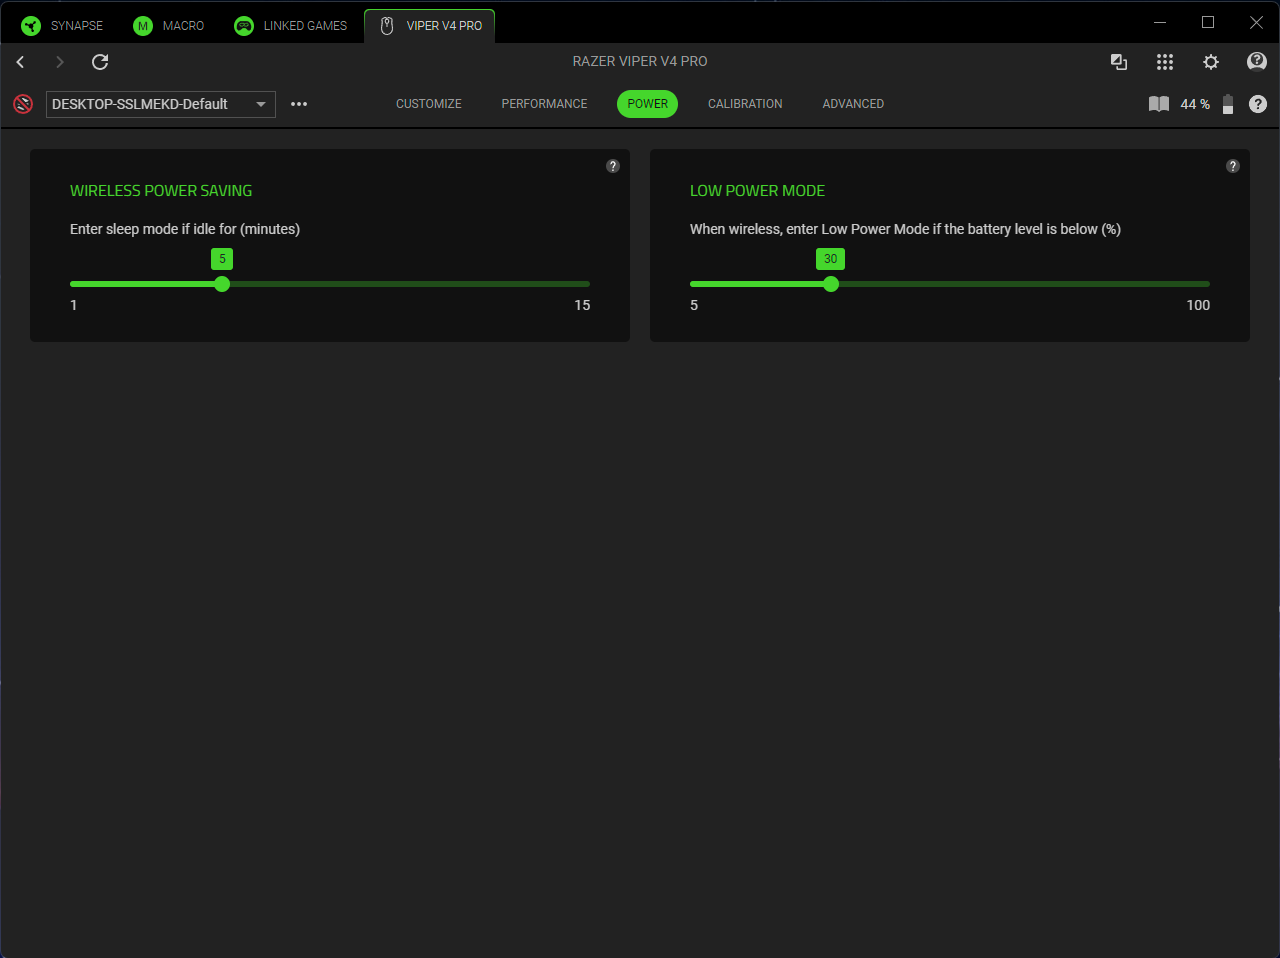This screenshot has height=958, width=1280.
Task: Switch to the Synapse tab
Action: click(62, 26)
